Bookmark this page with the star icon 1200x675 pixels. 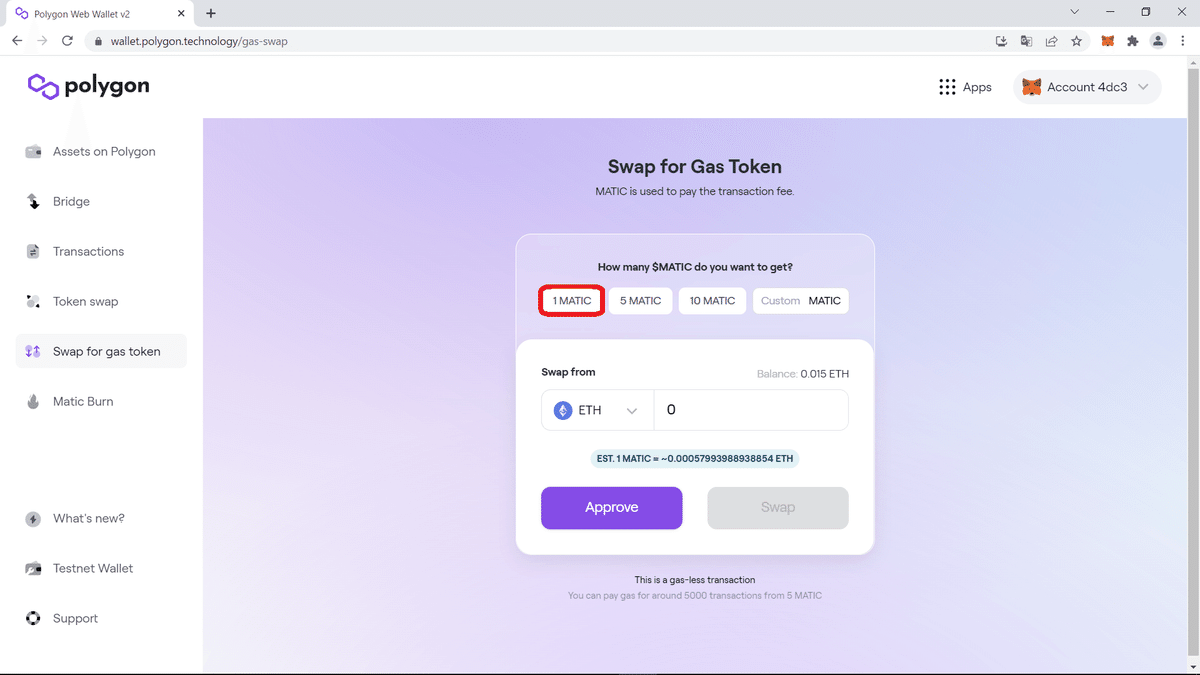tap(1077, 41)
